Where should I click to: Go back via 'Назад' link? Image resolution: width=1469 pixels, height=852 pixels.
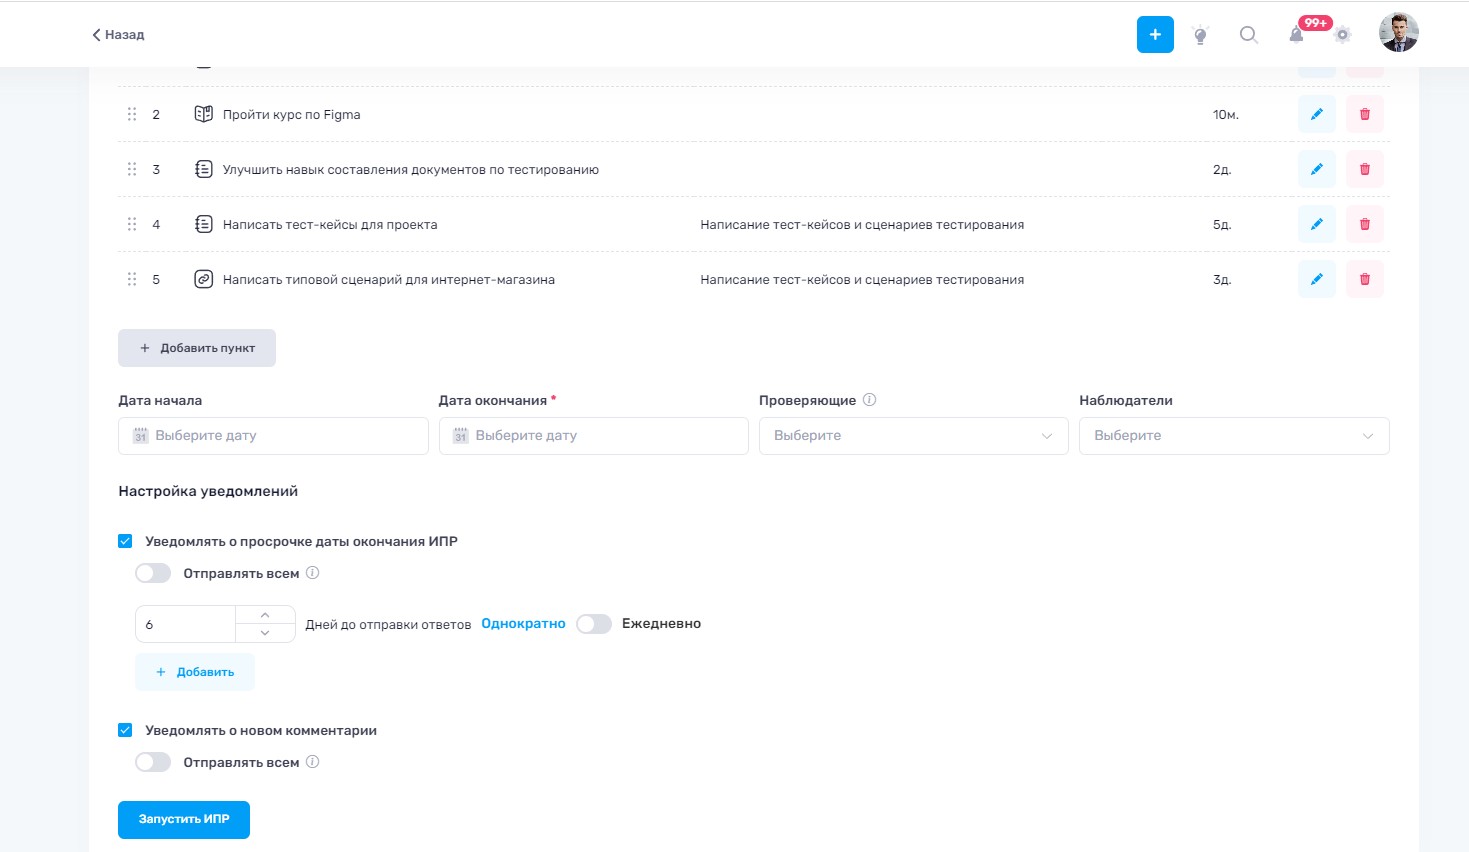(x=118, y=35)
